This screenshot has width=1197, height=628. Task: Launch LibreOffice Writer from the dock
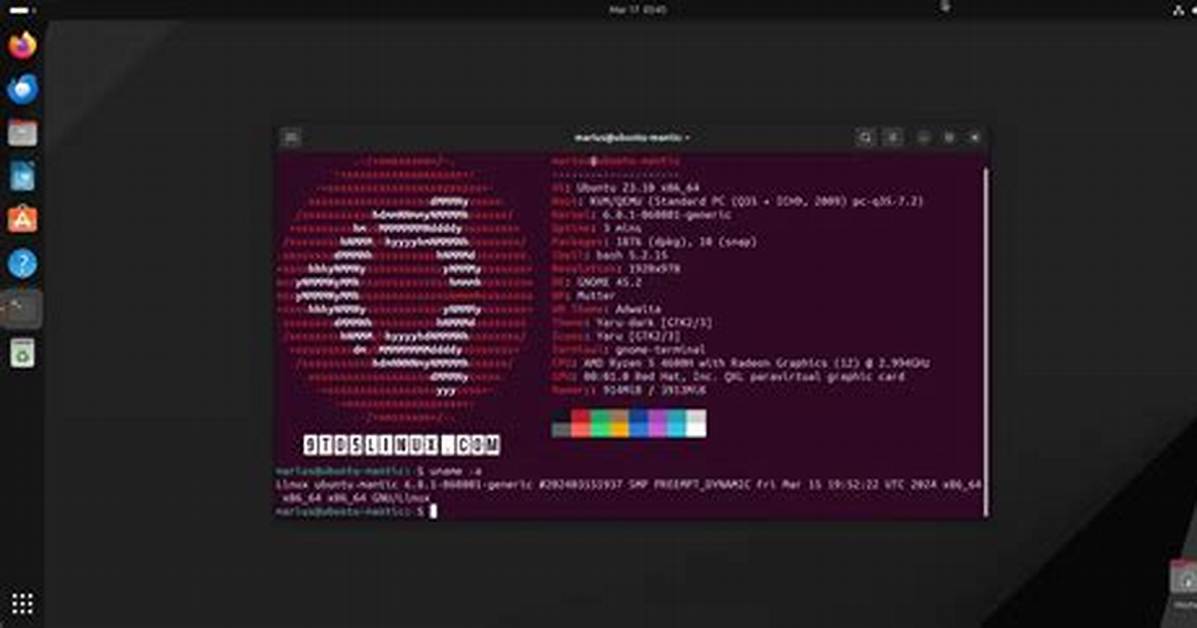tap(22, 176)
